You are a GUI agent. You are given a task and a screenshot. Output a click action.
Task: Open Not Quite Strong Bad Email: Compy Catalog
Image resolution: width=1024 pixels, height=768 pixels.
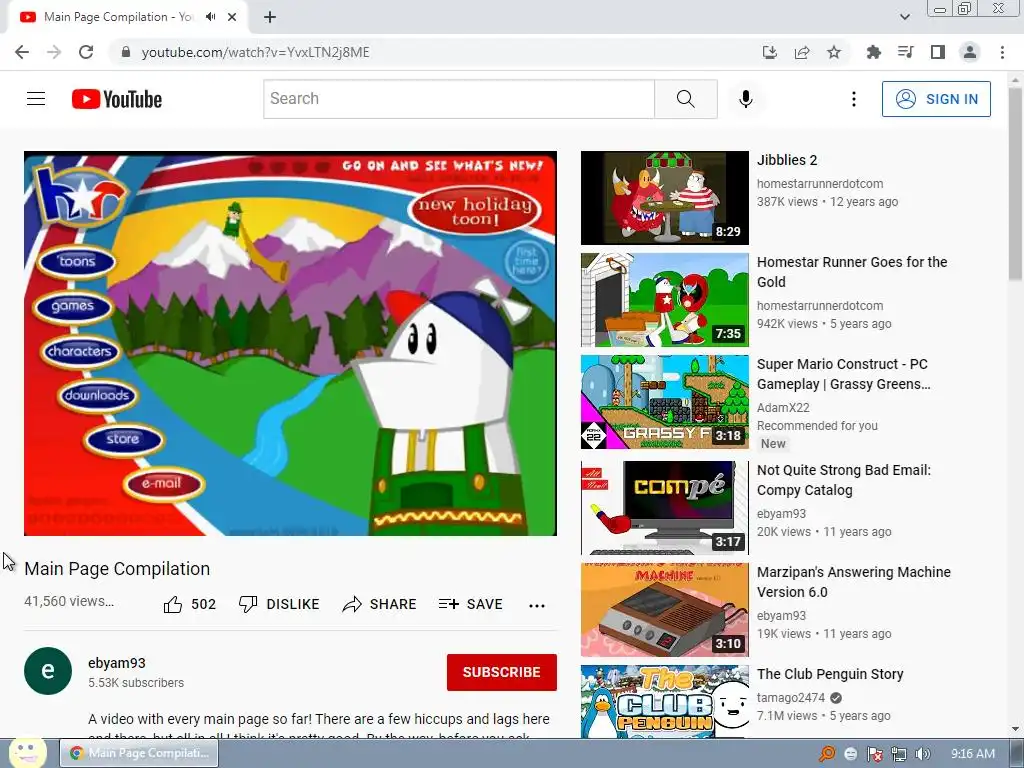tap(844, 480)
